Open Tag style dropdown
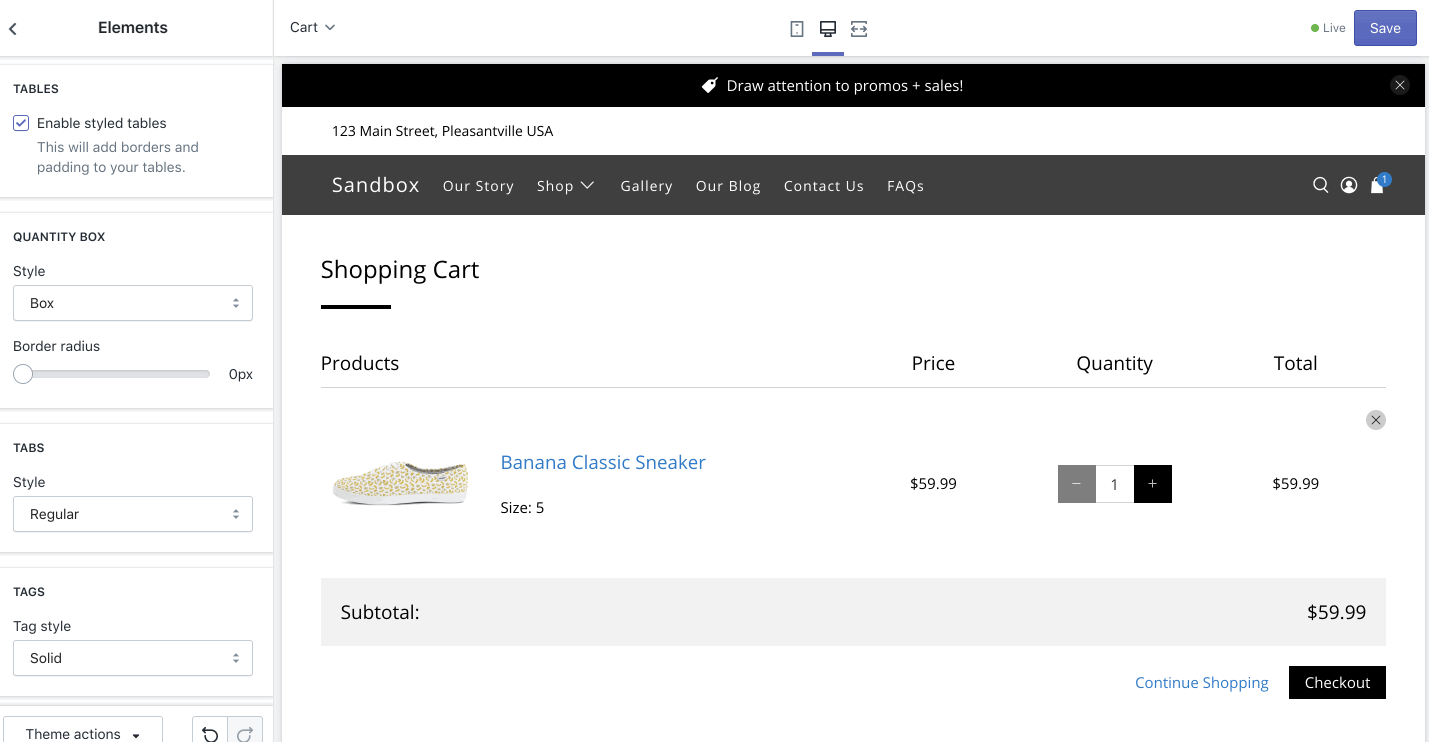Image resolution: width=1429 pixels, height=742 pixels. 133,658
